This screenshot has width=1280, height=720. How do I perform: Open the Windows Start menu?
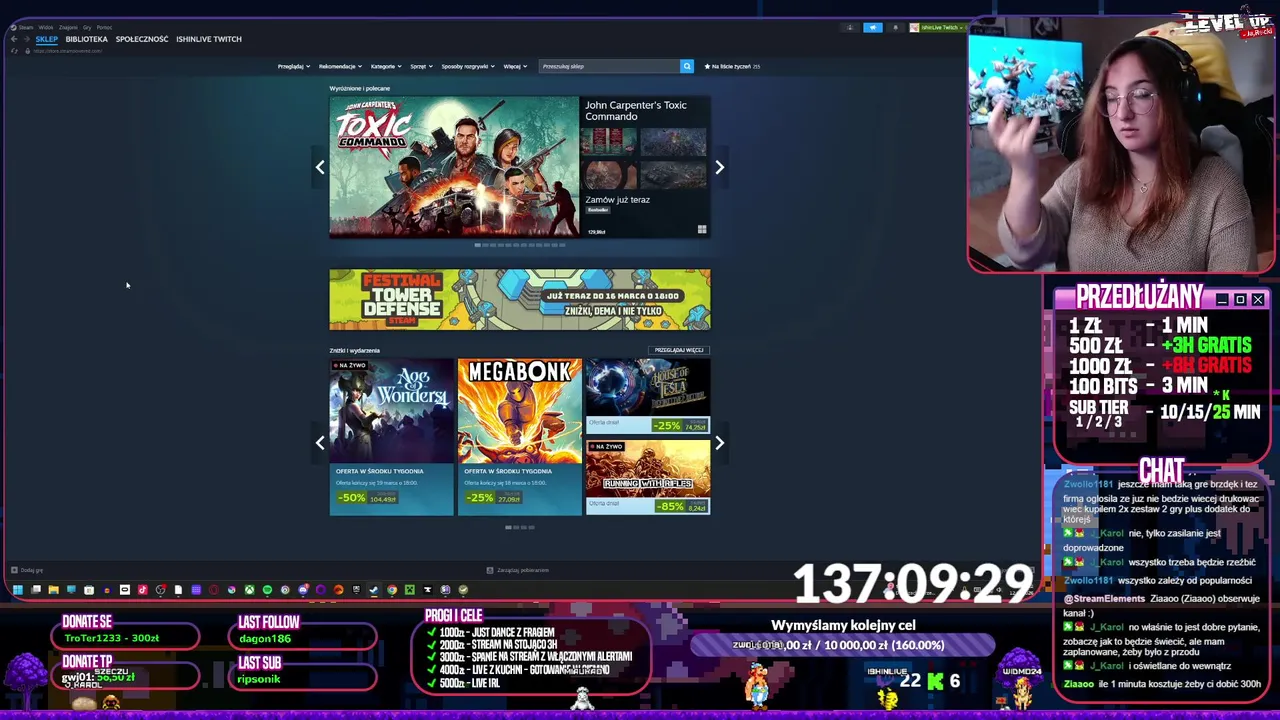18,590
